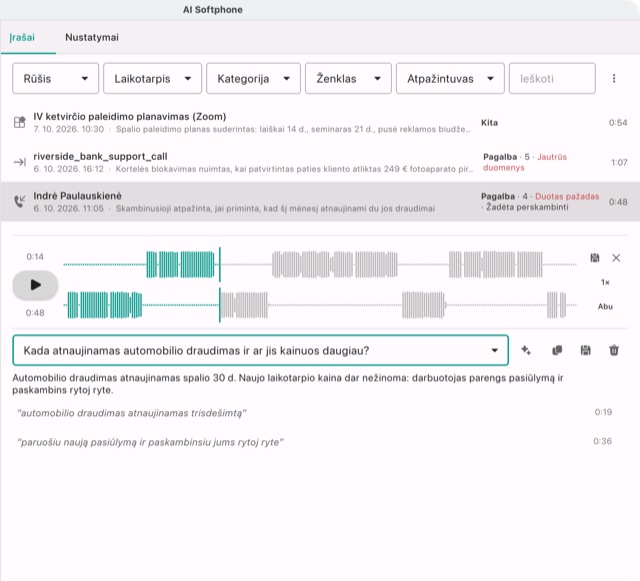This screenshot has height=581, width=640.
Task: Change the 1x playback speed
Action: 605,282
